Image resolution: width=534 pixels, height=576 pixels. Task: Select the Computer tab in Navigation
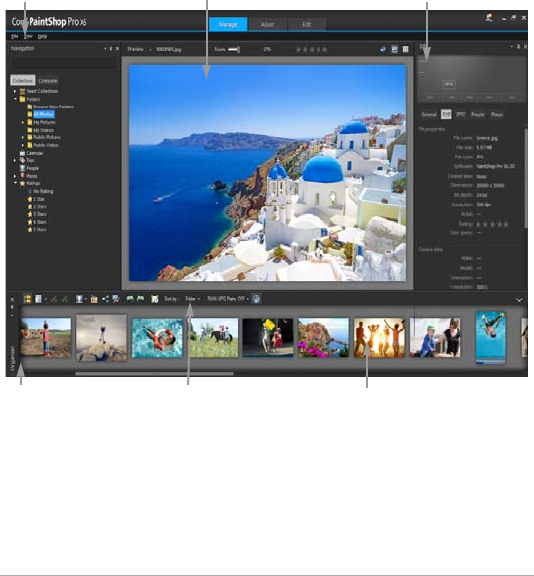(x=48, y=80)
